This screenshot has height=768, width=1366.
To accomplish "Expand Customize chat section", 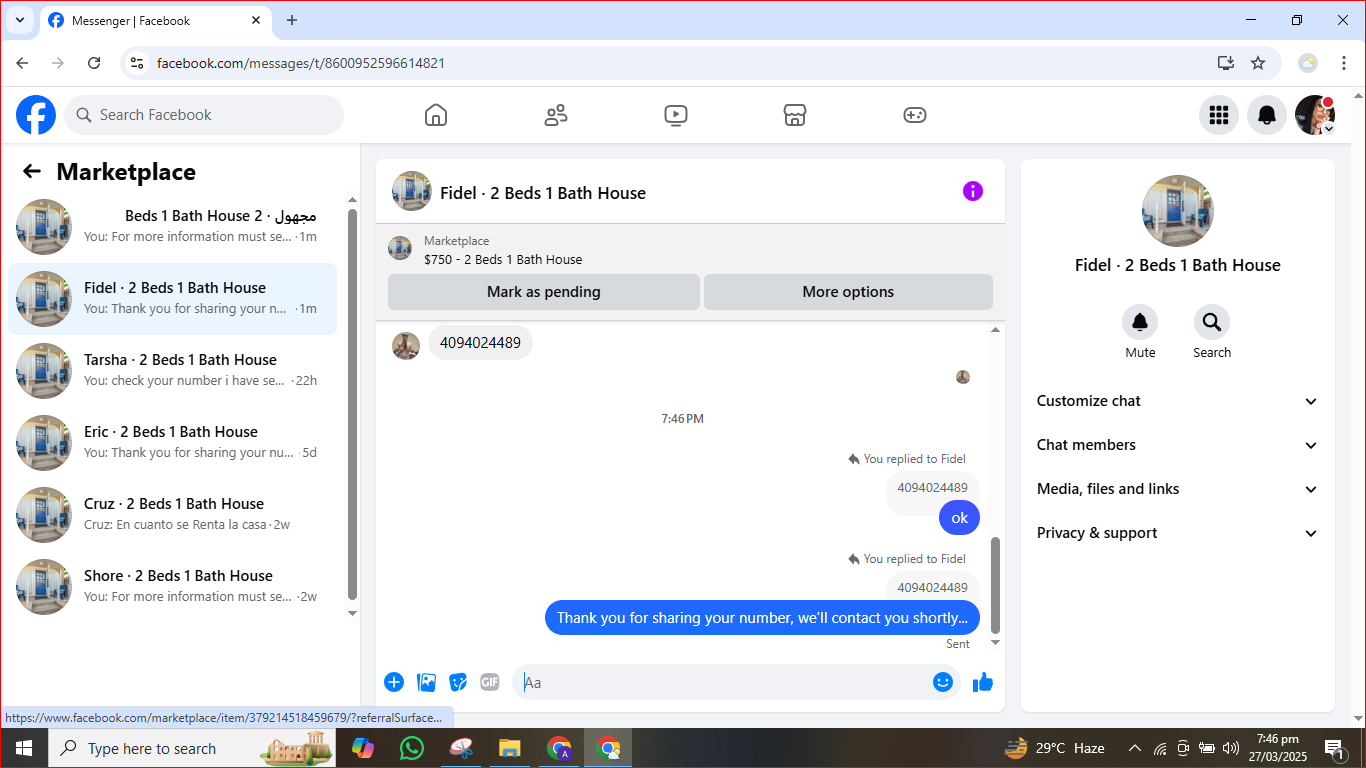I will [x=1177, y=401].
